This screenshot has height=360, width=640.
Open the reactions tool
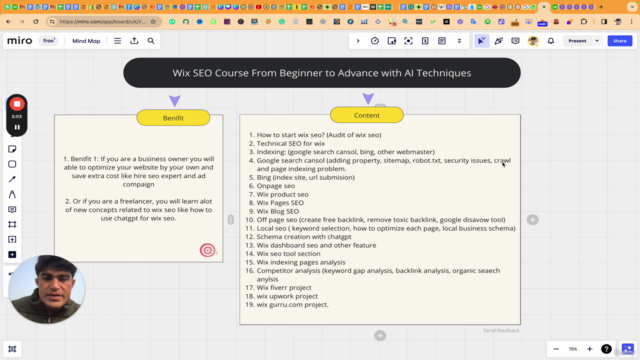click(499, 41)
